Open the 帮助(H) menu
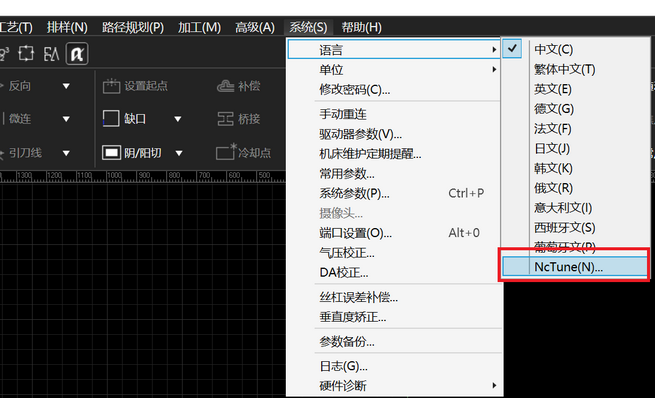The height and width of the screenshot is (398, 655). [x=361, y=28]
